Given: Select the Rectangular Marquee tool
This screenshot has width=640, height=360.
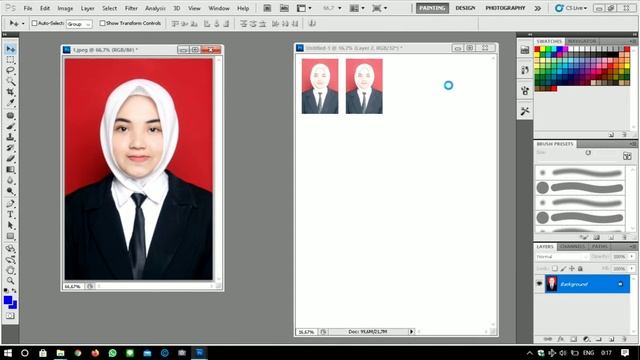Looking at the screenshot, I should 10,60.
